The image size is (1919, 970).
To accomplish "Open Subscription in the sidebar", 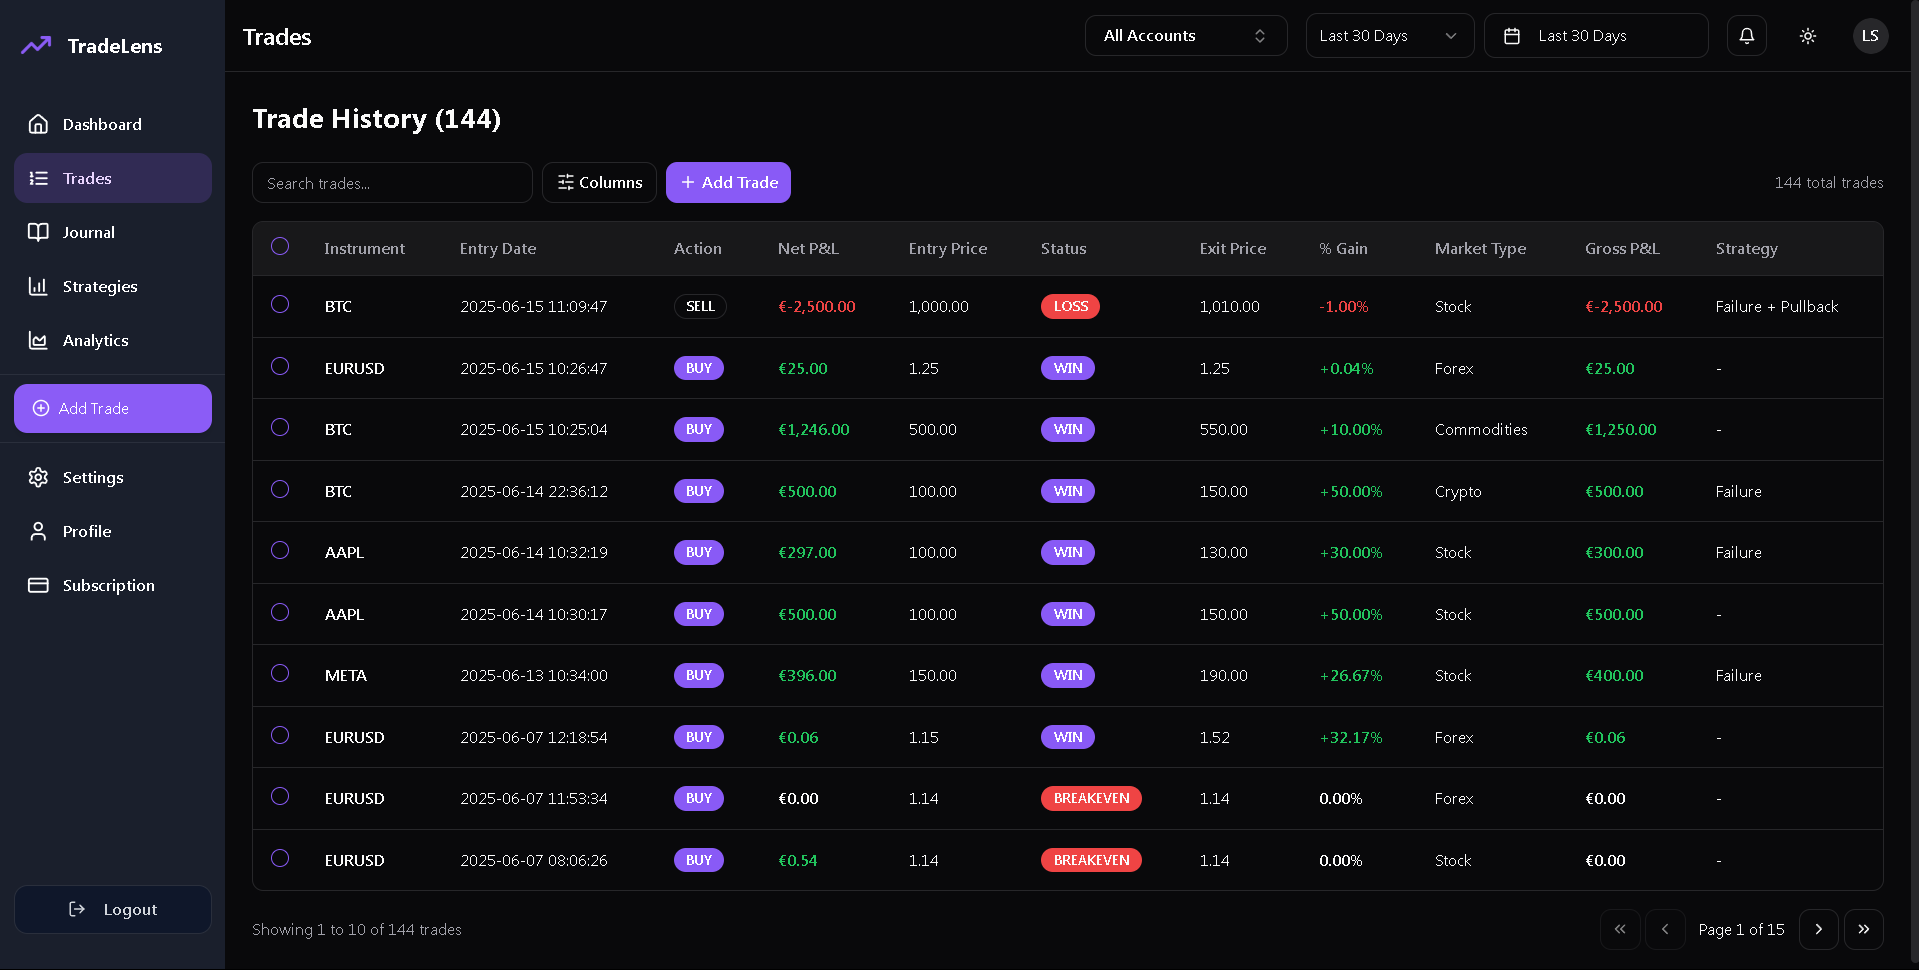I will click(x=113, y=585).
